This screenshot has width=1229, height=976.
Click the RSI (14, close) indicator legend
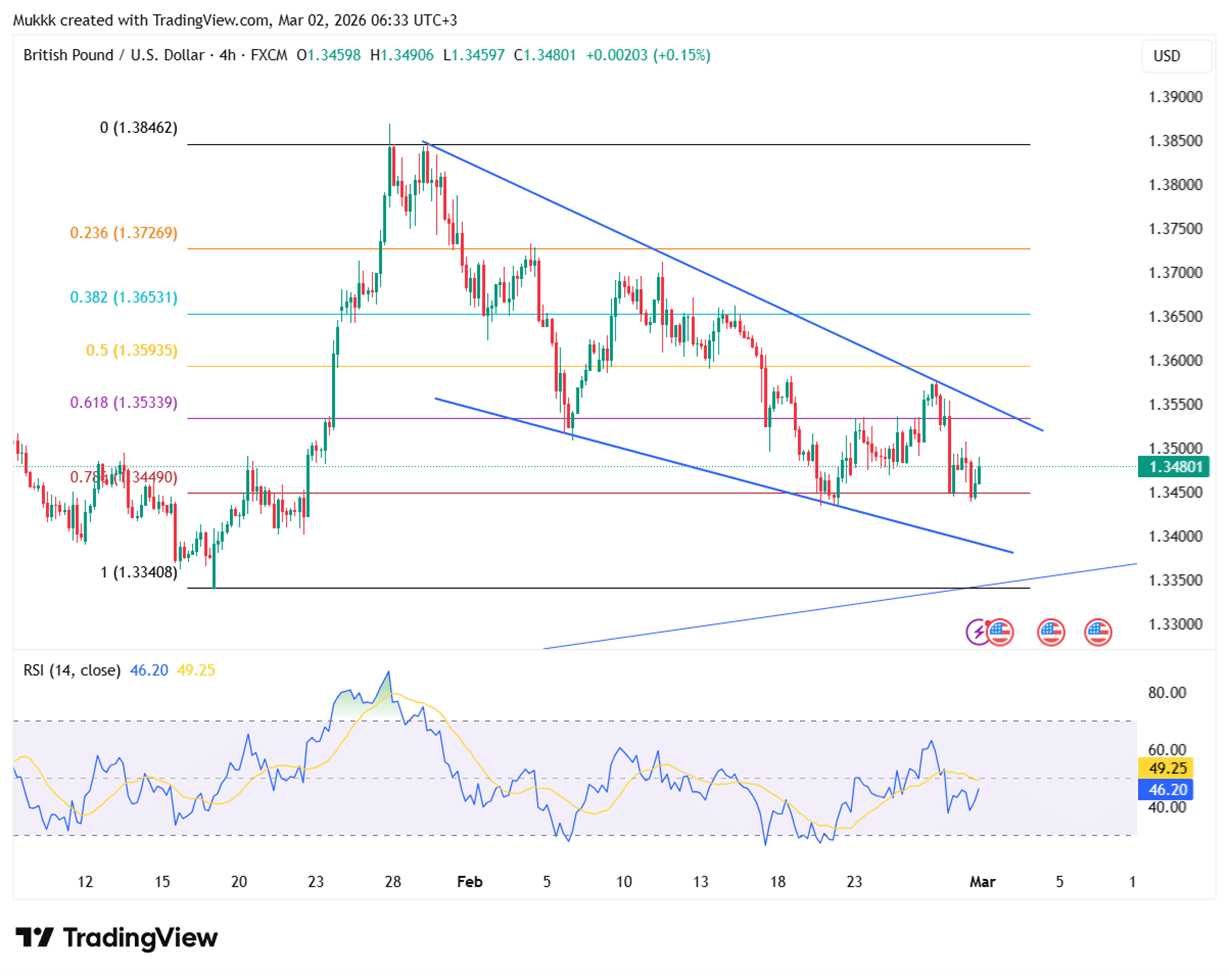tap(72, 670)
